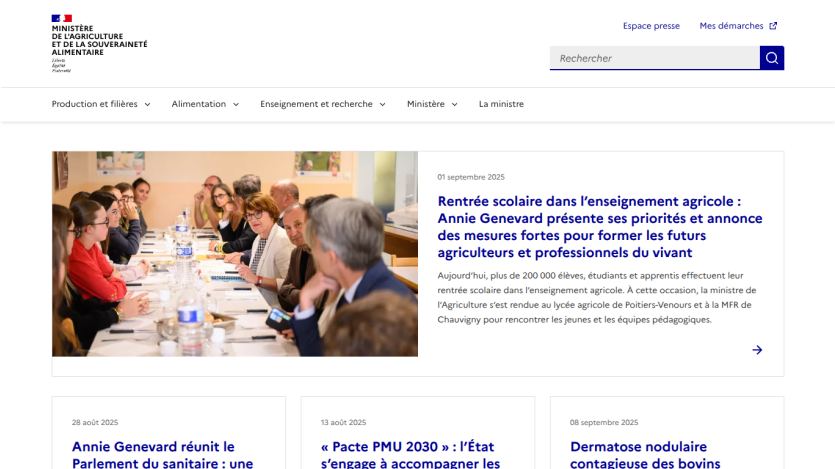
Task: Click the arrow icon on the featured article
Action: (757, 350)
